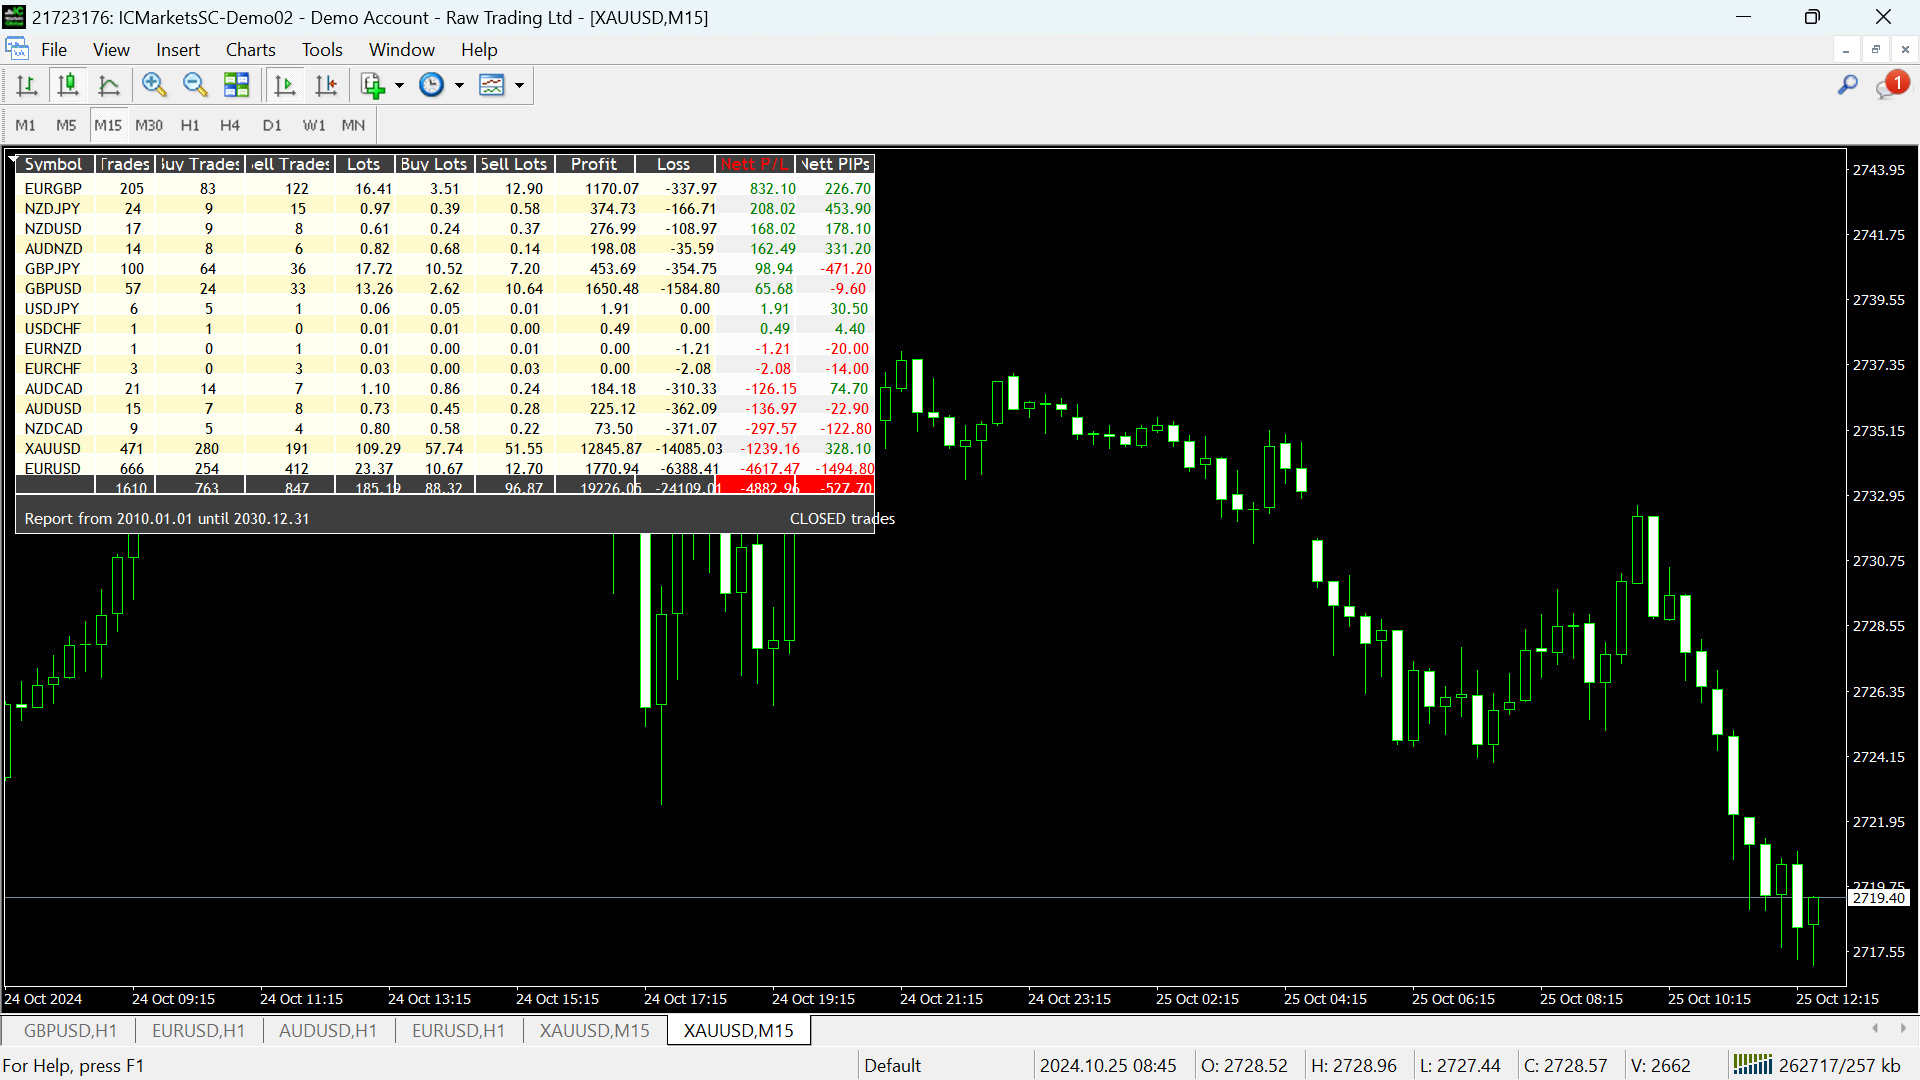Open the timeframes dropdown arrow
This screenshot has width=1920, height=1080.
tap(459, 85)
